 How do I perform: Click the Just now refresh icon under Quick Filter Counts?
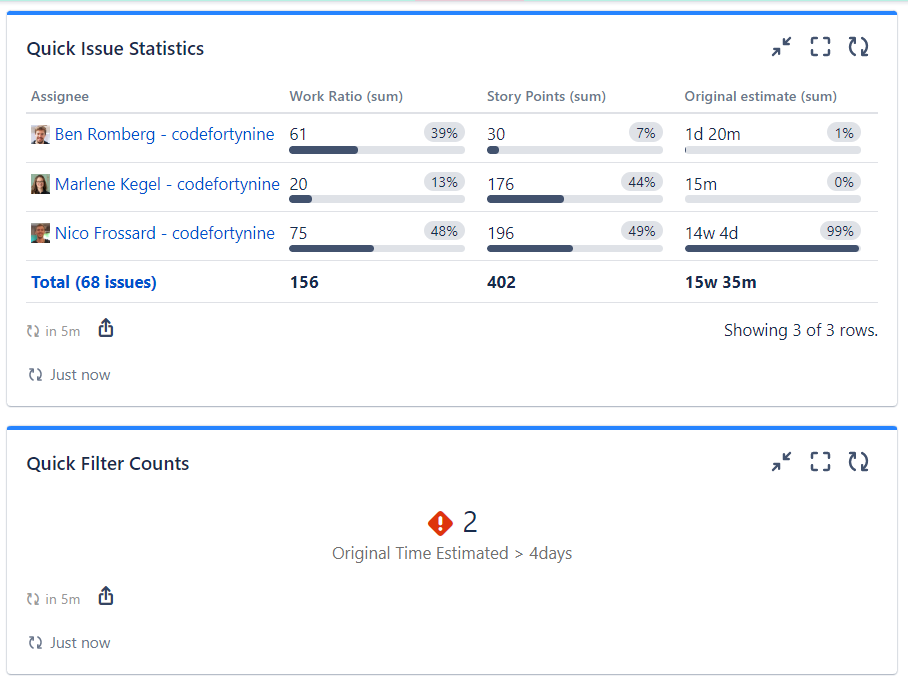pos(34,642)
